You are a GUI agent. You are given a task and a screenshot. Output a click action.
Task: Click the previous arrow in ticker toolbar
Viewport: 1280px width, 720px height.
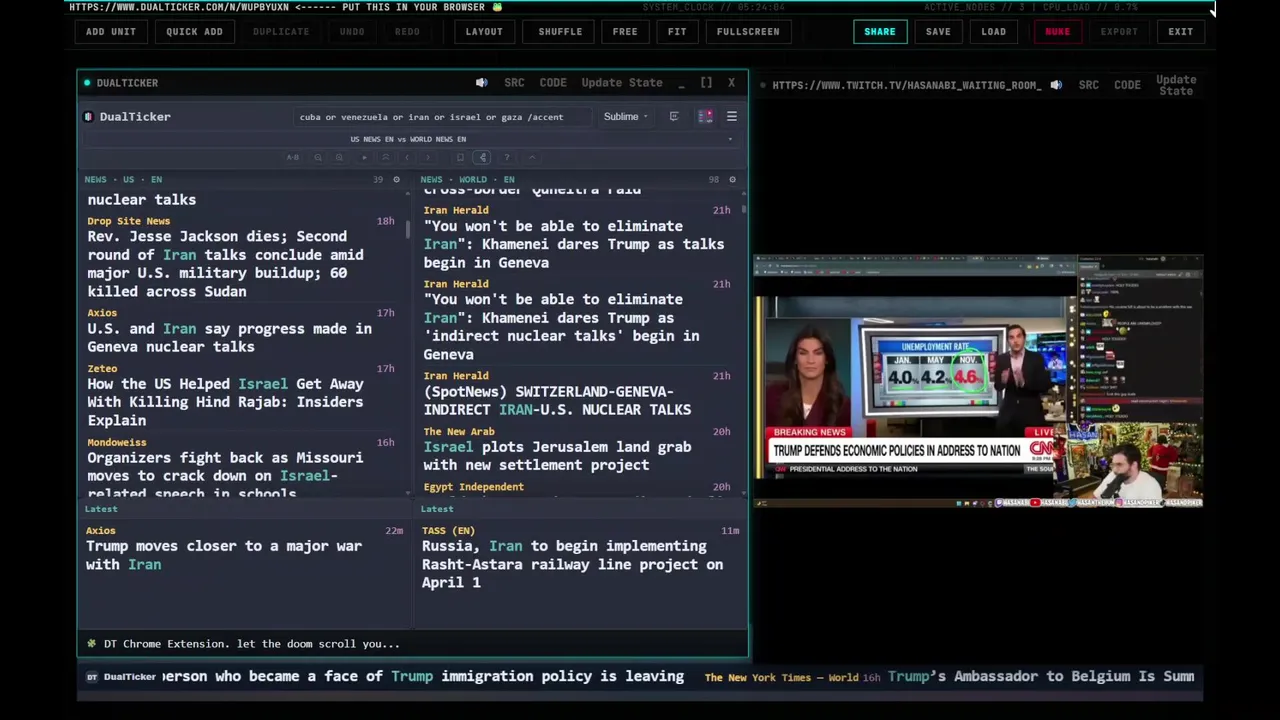pyautogui.click(x=408, y=157)
